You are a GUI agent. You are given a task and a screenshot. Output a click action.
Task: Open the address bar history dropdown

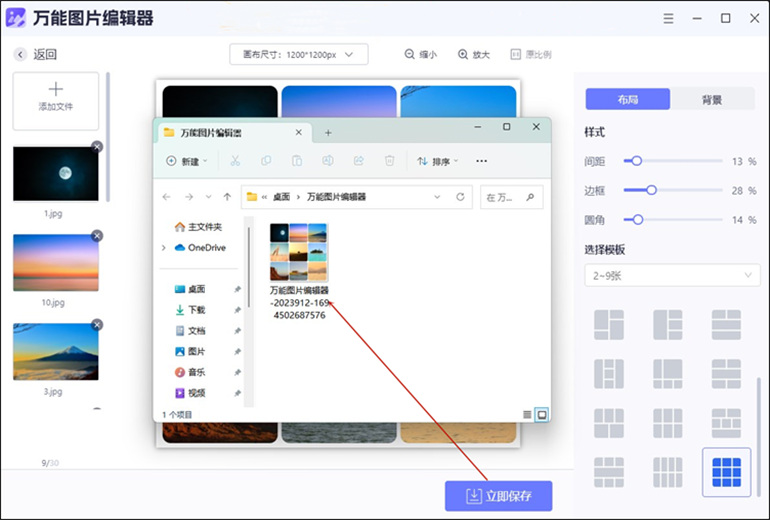click(x=437, y=197)
